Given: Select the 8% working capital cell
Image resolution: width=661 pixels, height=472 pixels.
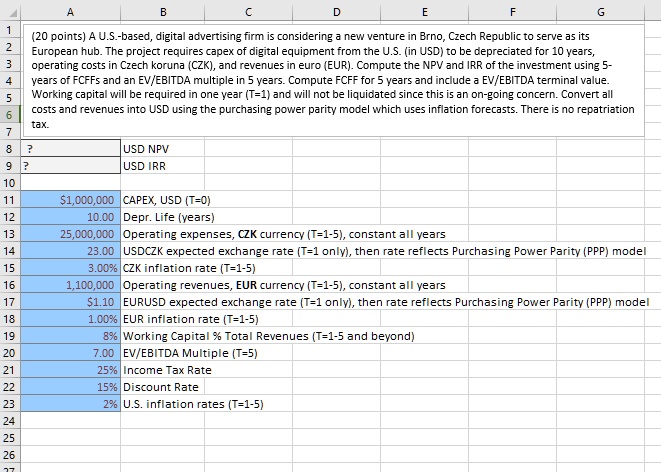Looking at the screenshot, I should pos(71,336).
